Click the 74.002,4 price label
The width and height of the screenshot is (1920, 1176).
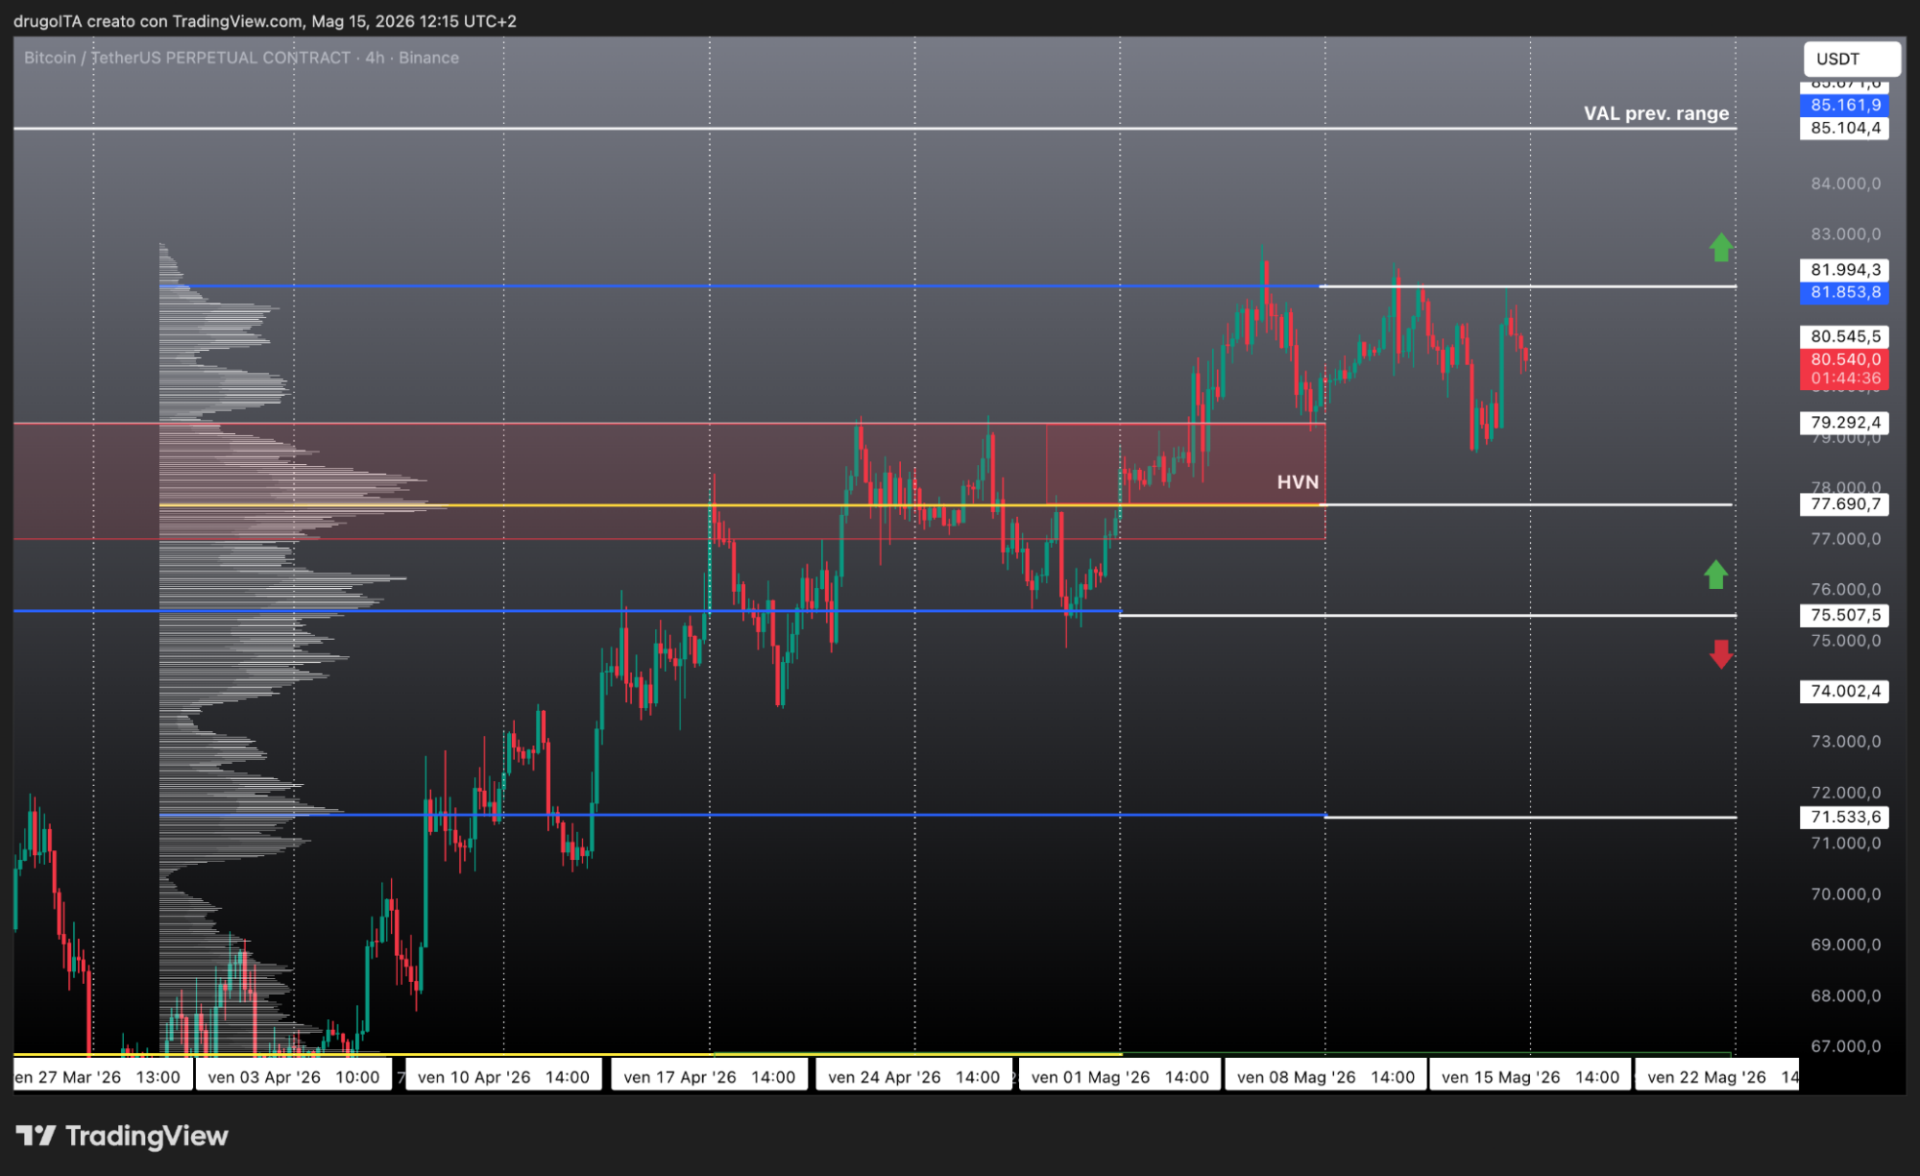(x=1844, y=691)
